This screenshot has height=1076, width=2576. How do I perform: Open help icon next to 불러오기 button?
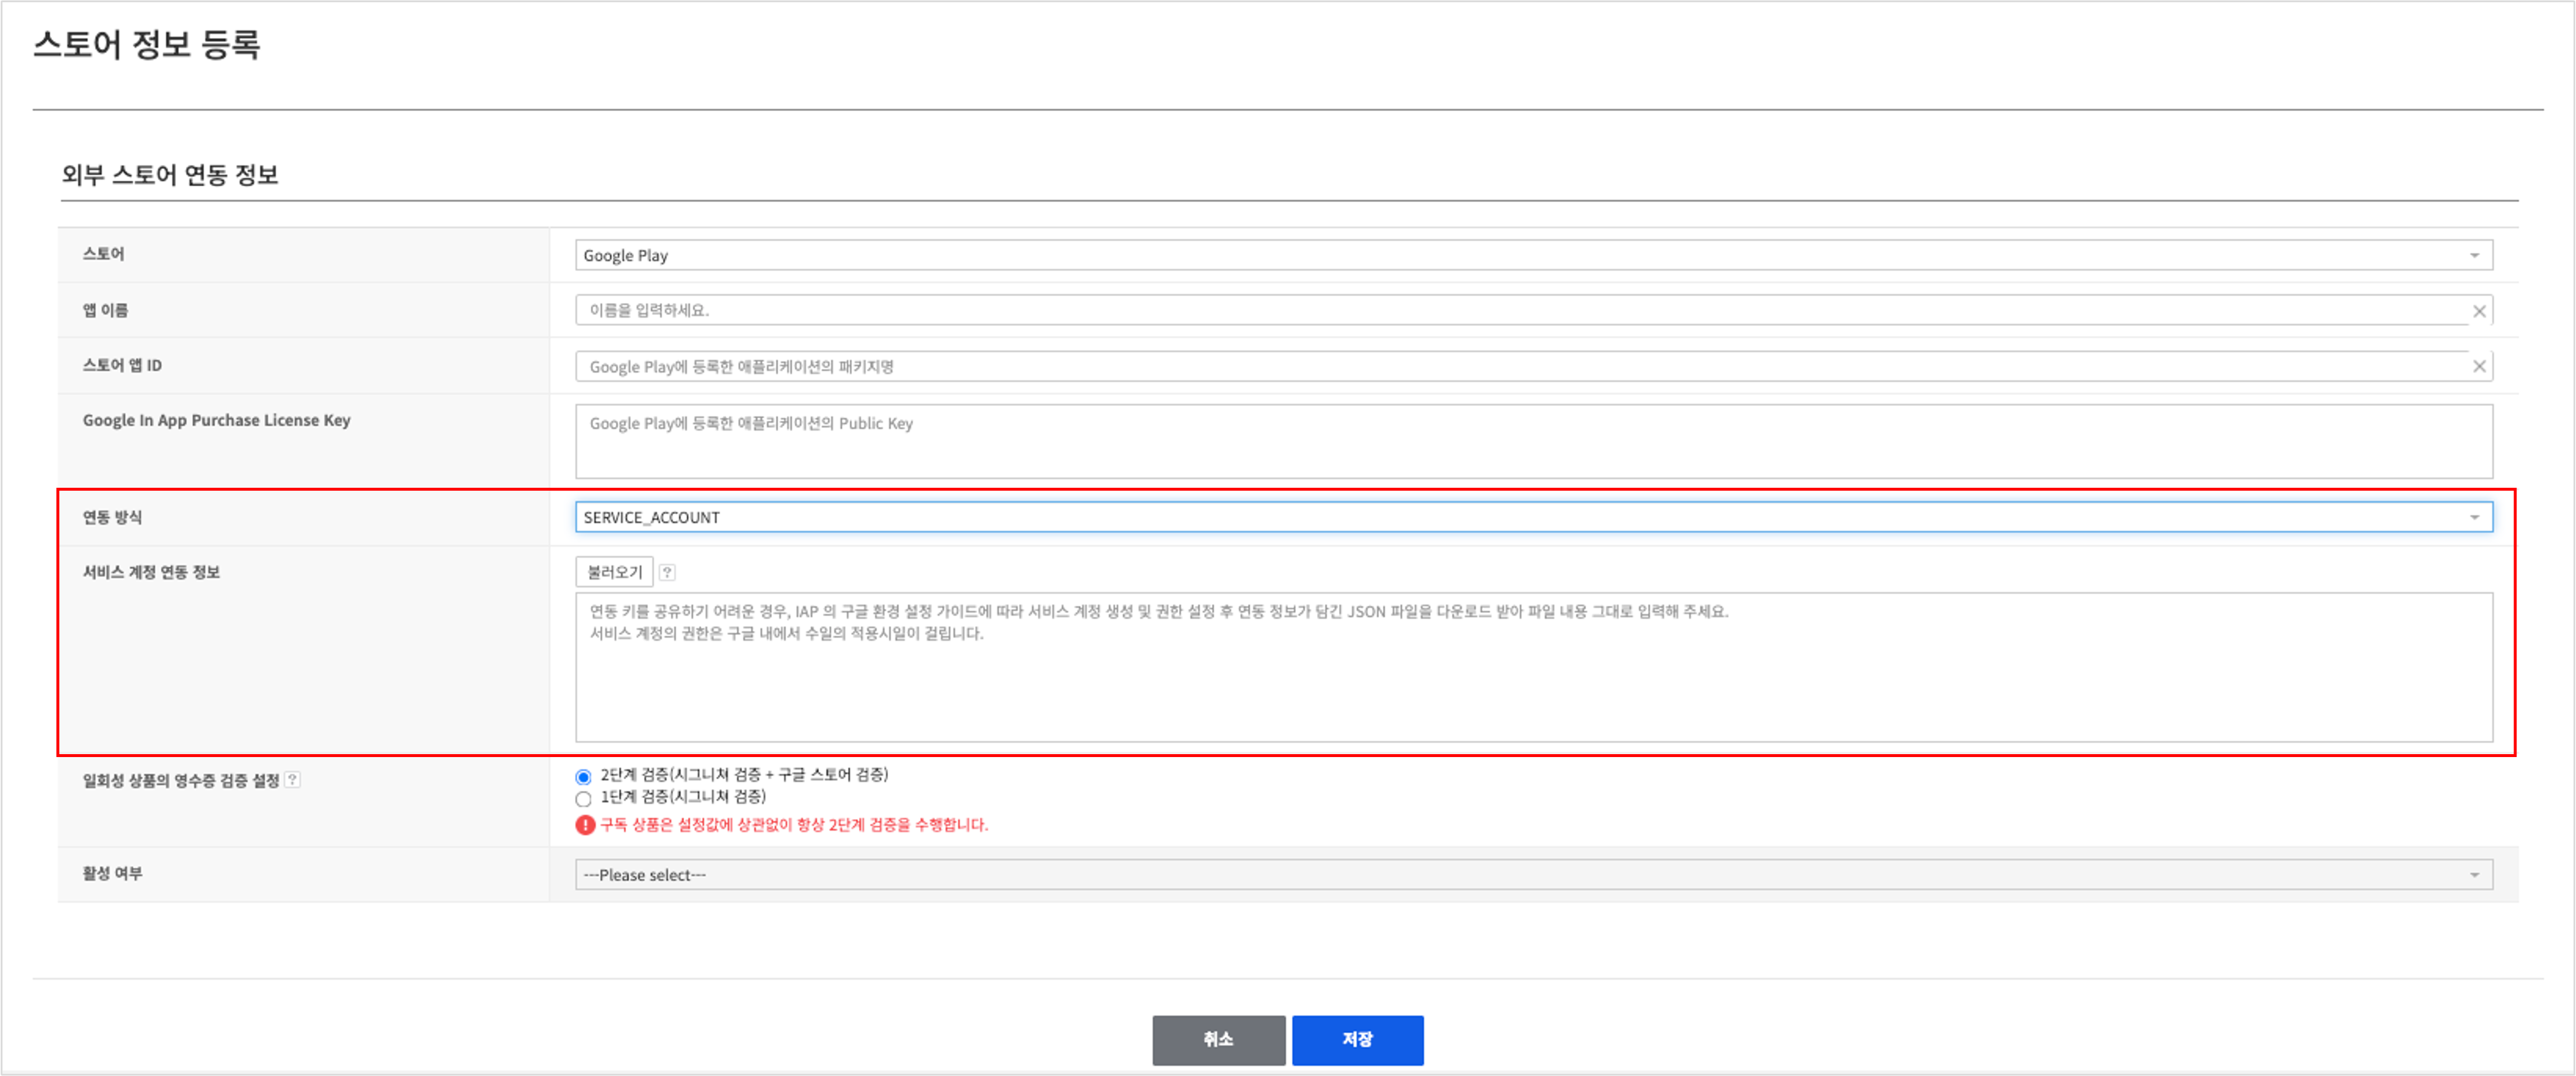pos(667,572)
